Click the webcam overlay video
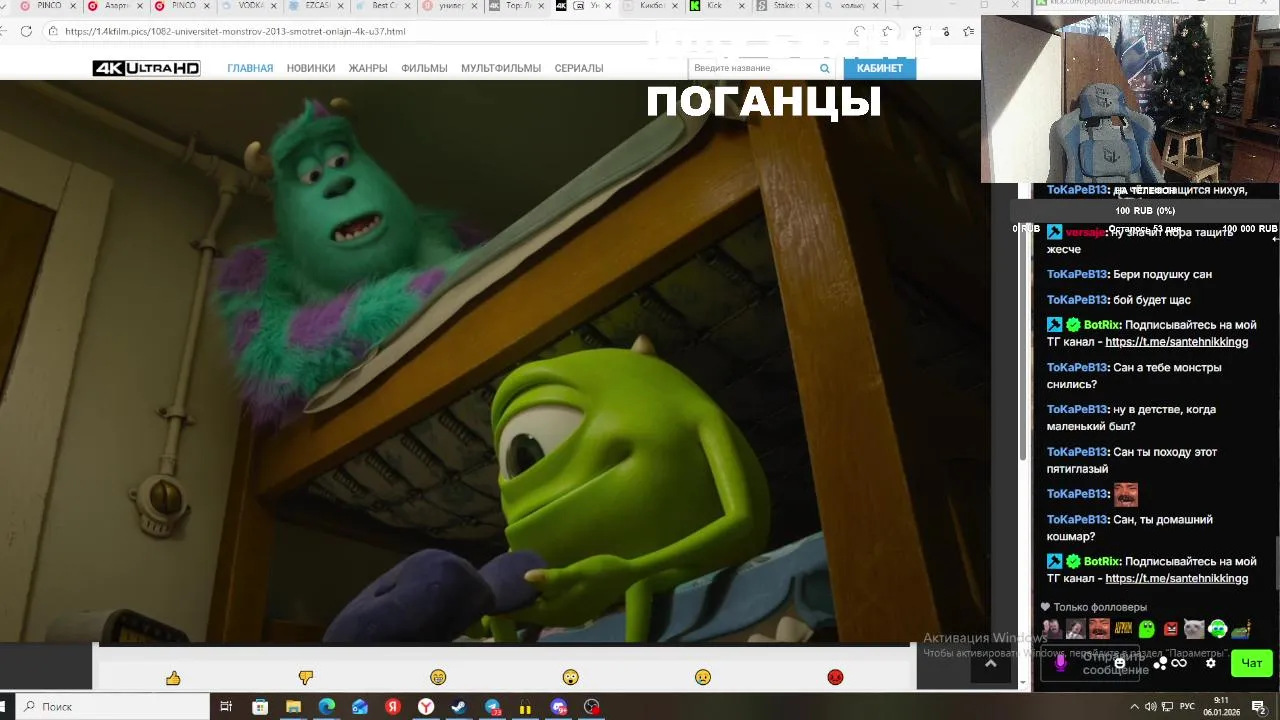 [1130, 99]
